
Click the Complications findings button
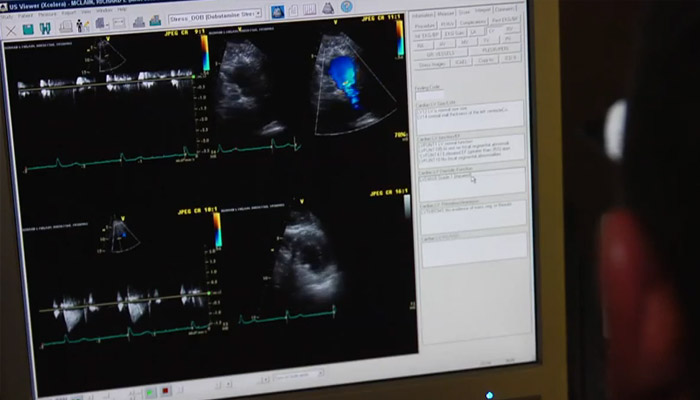tap(472, 22)
